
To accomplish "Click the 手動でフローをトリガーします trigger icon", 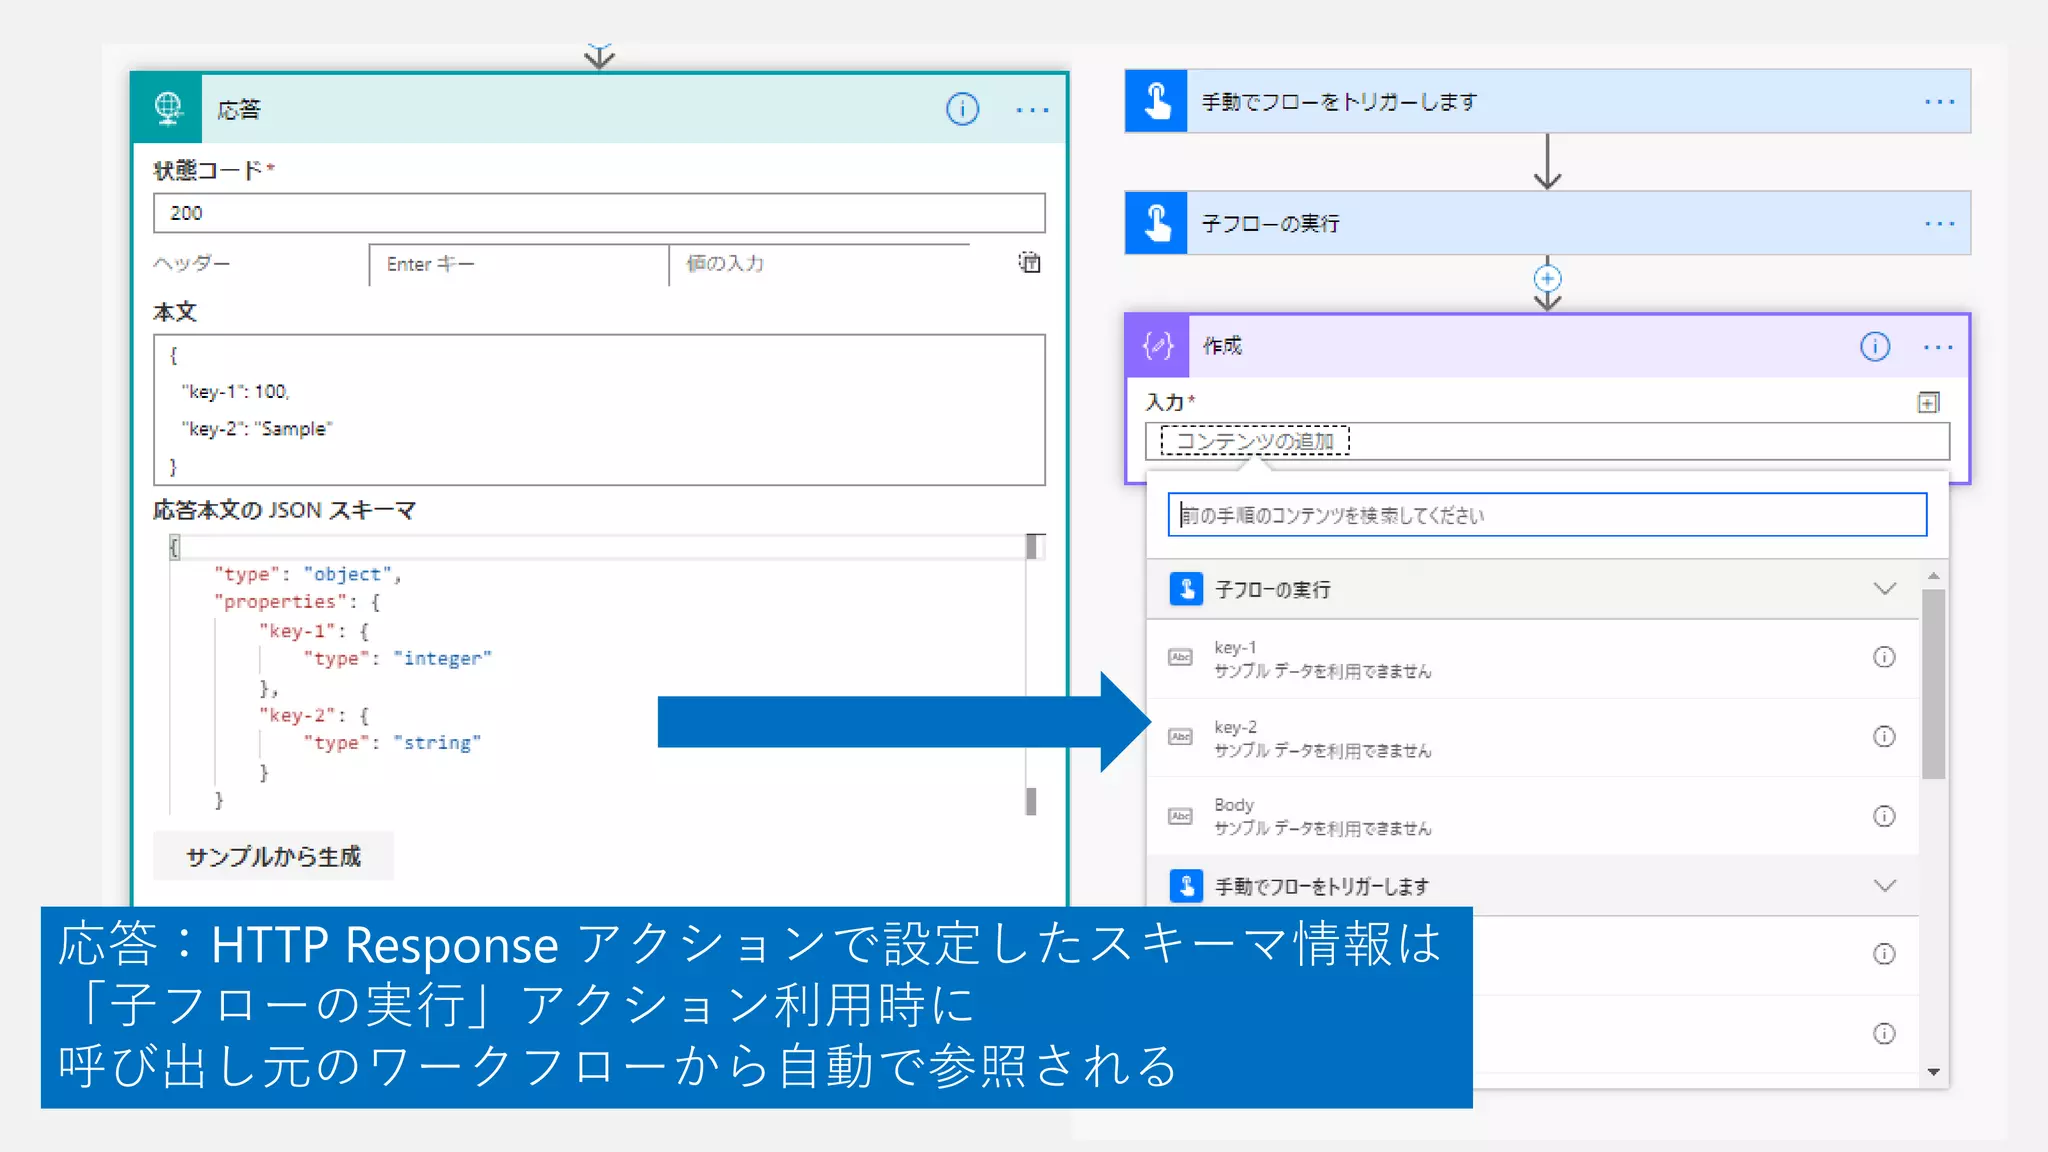I will pos(1157,101).
